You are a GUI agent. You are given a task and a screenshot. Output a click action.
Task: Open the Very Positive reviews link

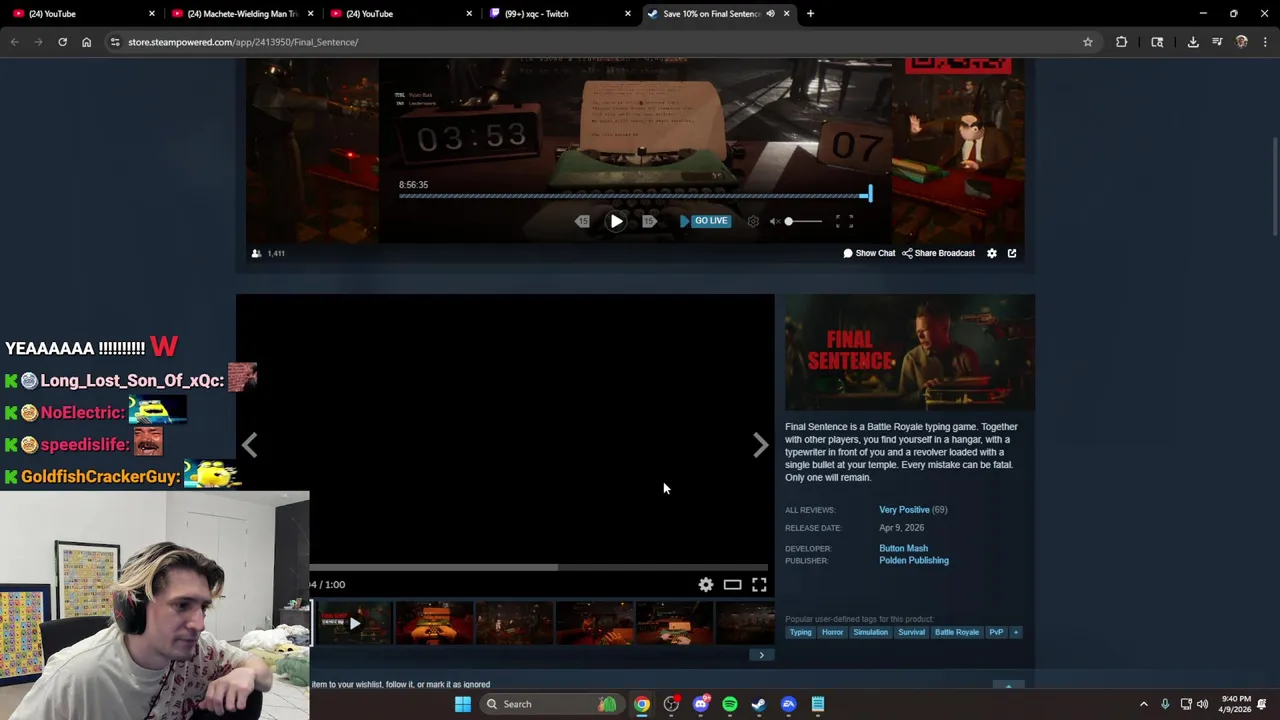tap(904, 510)
